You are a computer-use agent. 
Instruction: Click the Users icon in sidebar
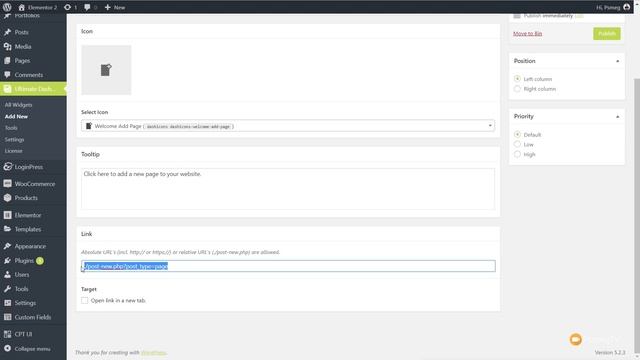coord(7,275)
